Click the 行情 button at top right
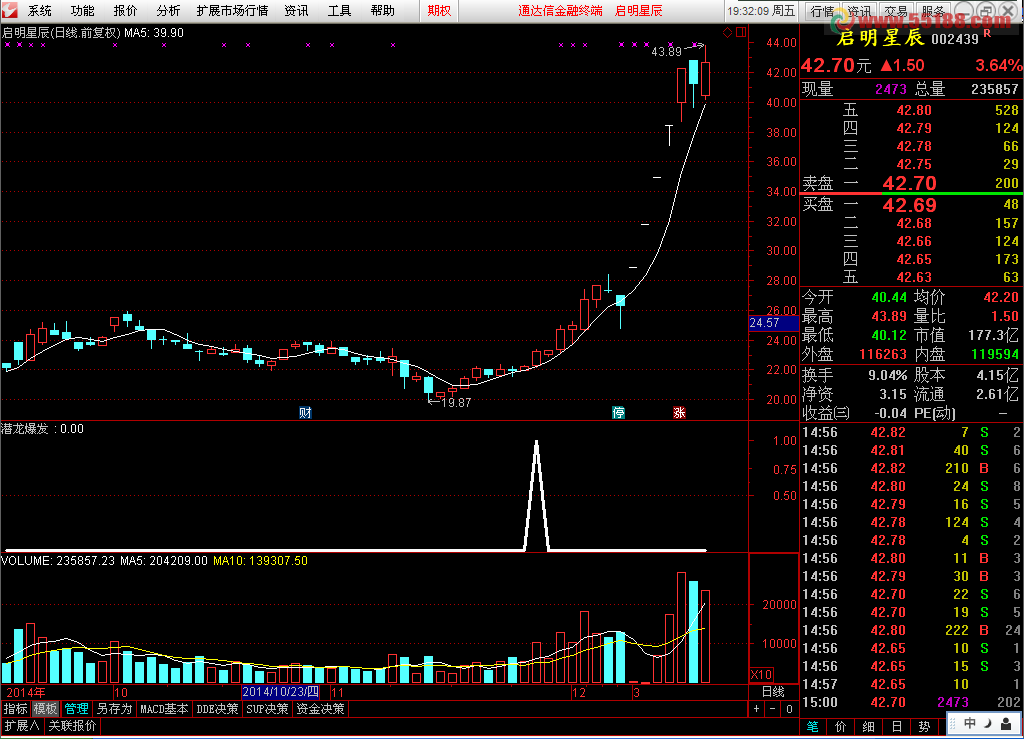Screen dimensions: 1024x739 click(x=822, y=11)
